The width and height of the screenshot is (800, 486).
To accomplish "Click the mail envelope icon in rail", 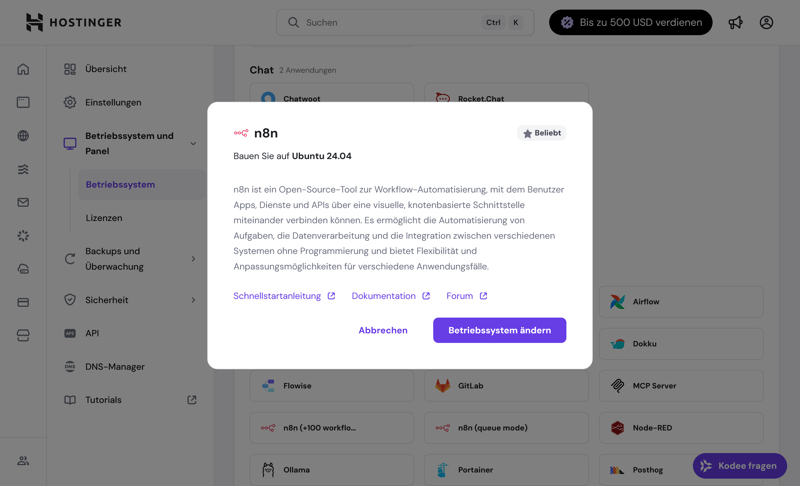I will point(23,202).
